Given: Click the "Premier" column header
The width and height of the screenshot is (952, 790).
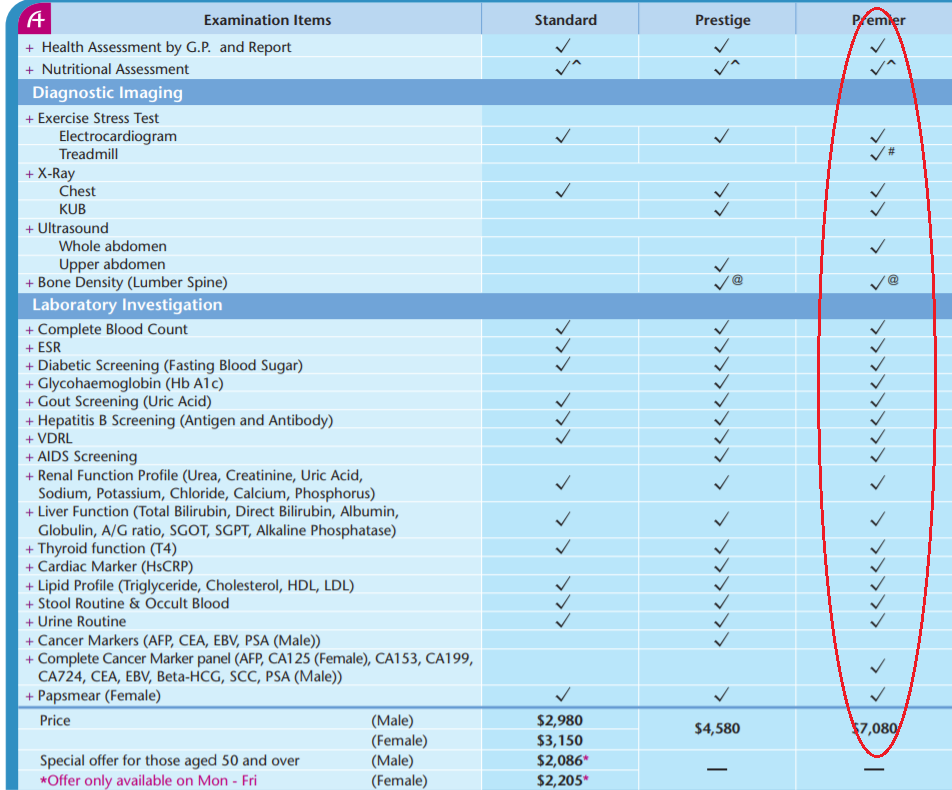Looking at the screenshot, I should pyautogui.click(x=879, y=20).
